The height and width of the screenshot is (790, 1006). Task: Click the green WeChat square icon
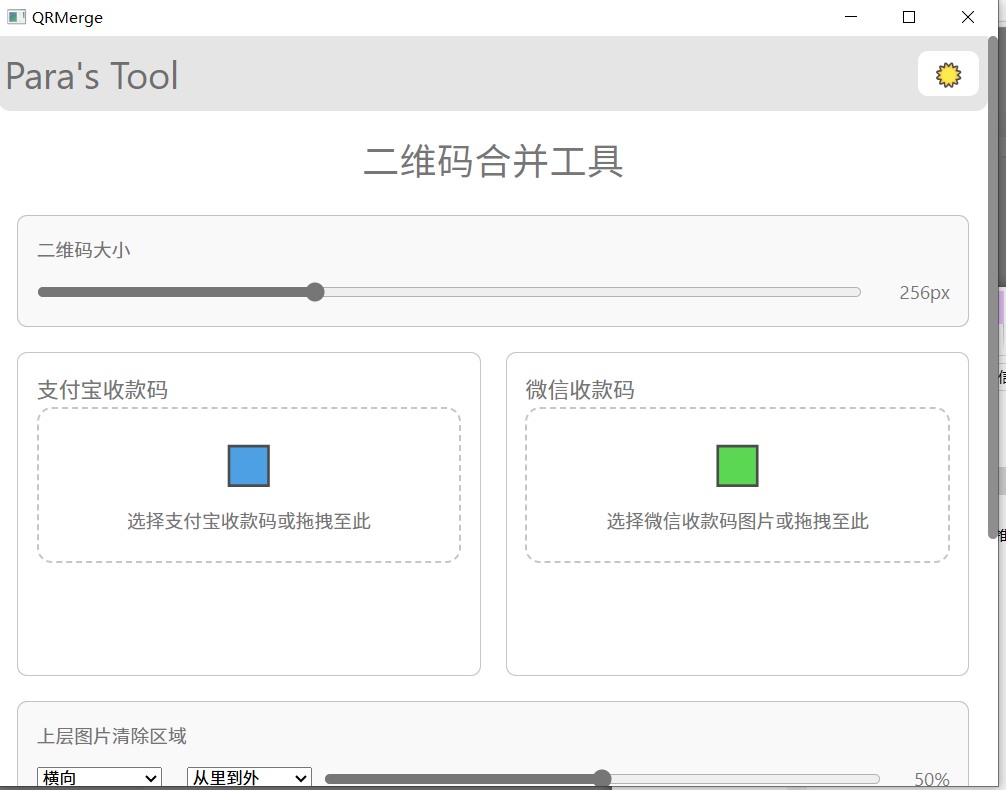737,466
